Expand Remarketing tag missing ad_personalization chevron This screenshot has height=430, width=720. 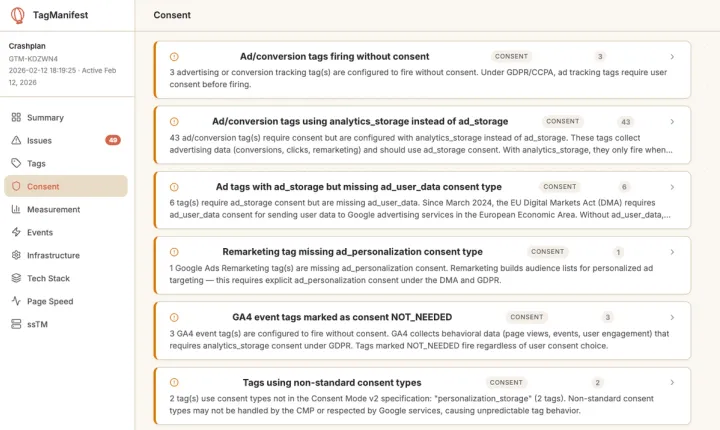672,252
